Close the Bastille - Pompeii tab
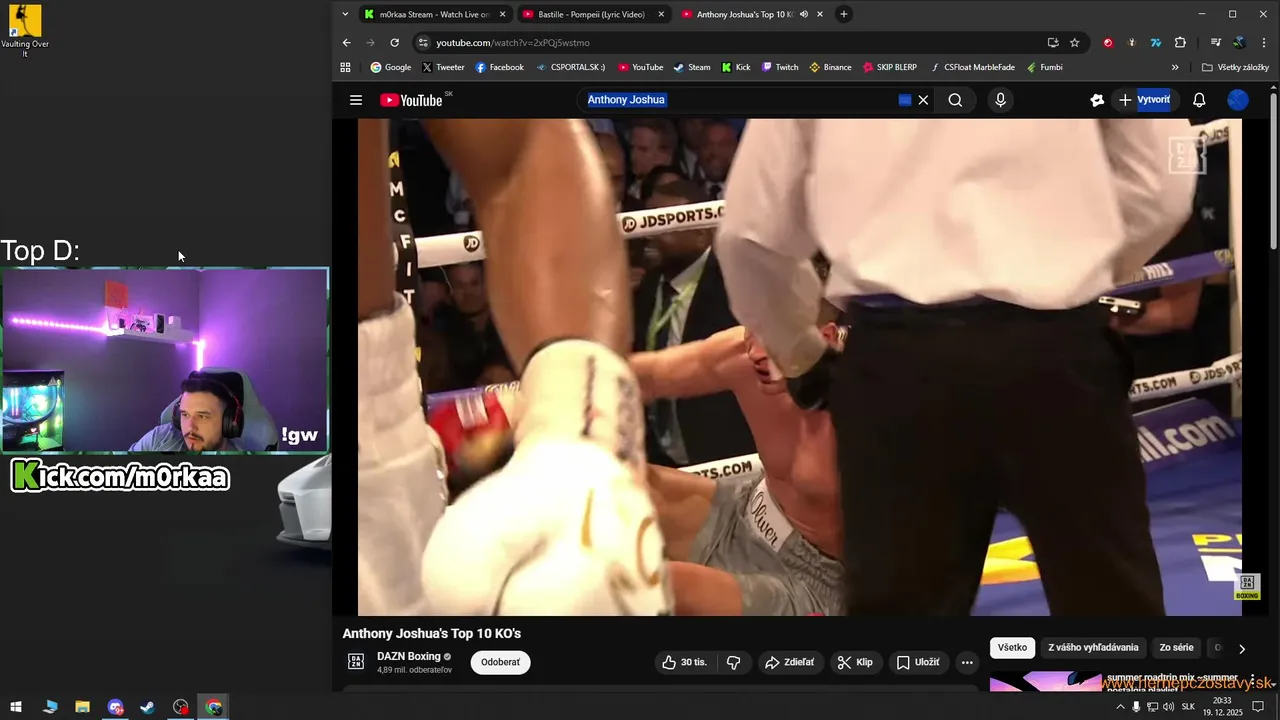This screenshot has width=1280, height=720. tap(661, 14)
